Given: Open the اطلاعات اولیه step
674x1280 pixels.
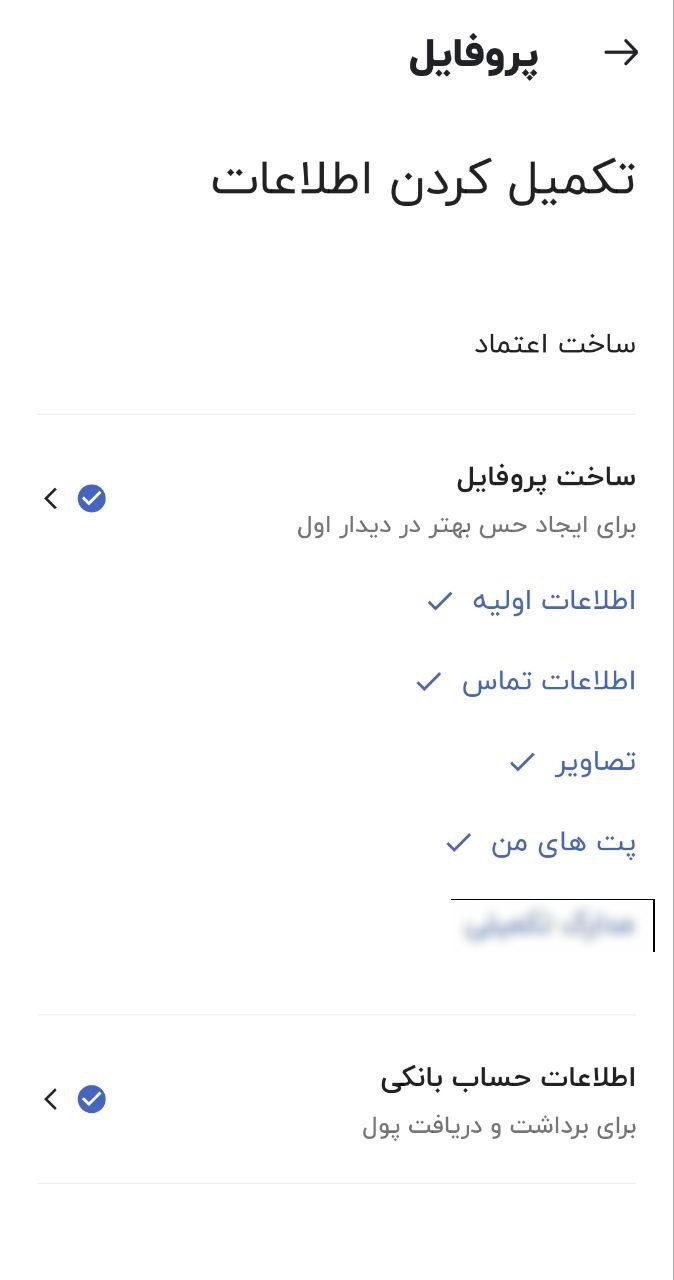Looking at the screenshot, I should tap(553, 601).
